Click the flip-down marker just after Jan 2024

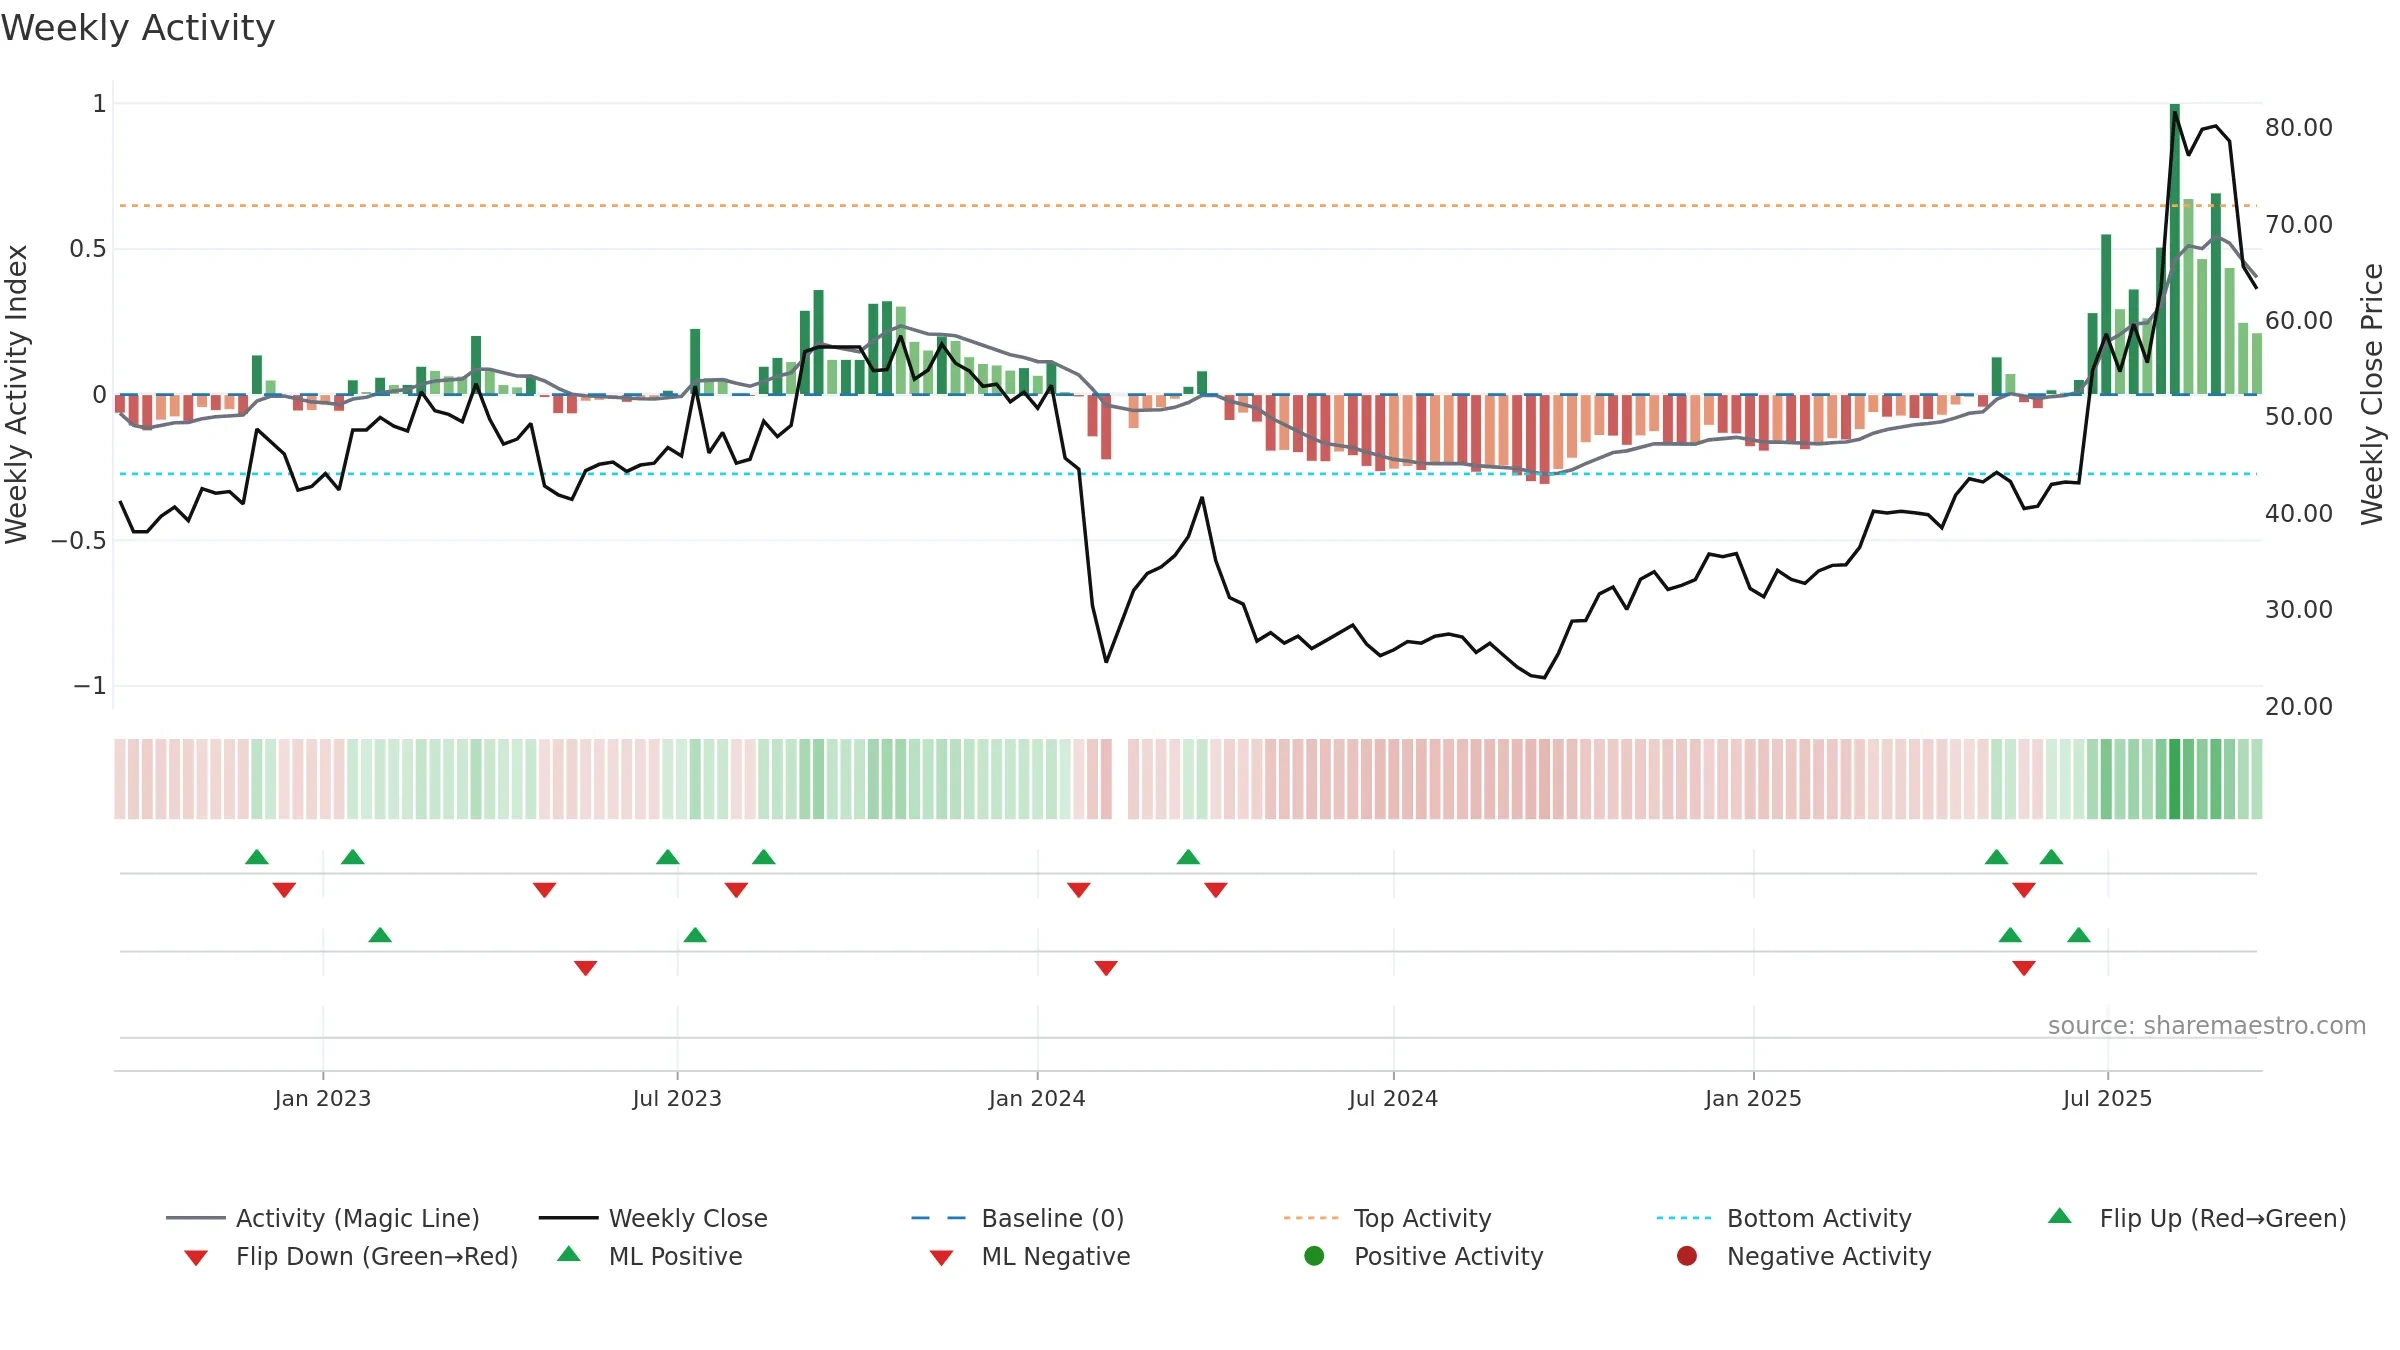click(1078, 889)
